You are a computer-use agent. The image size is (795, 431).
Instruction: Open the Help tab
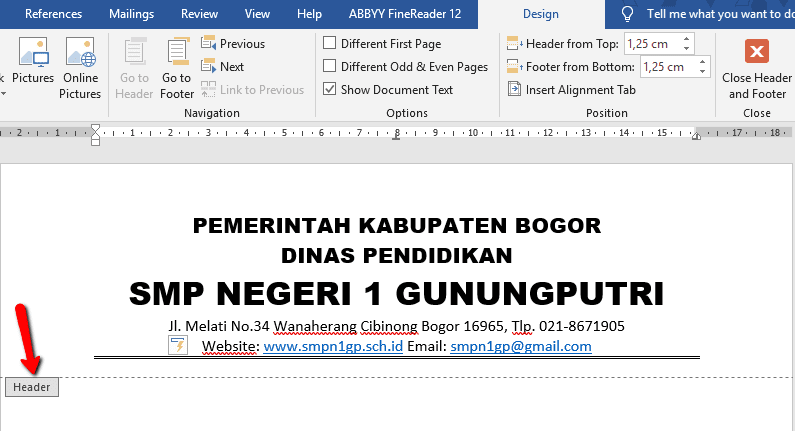click(x=309, y=14)
